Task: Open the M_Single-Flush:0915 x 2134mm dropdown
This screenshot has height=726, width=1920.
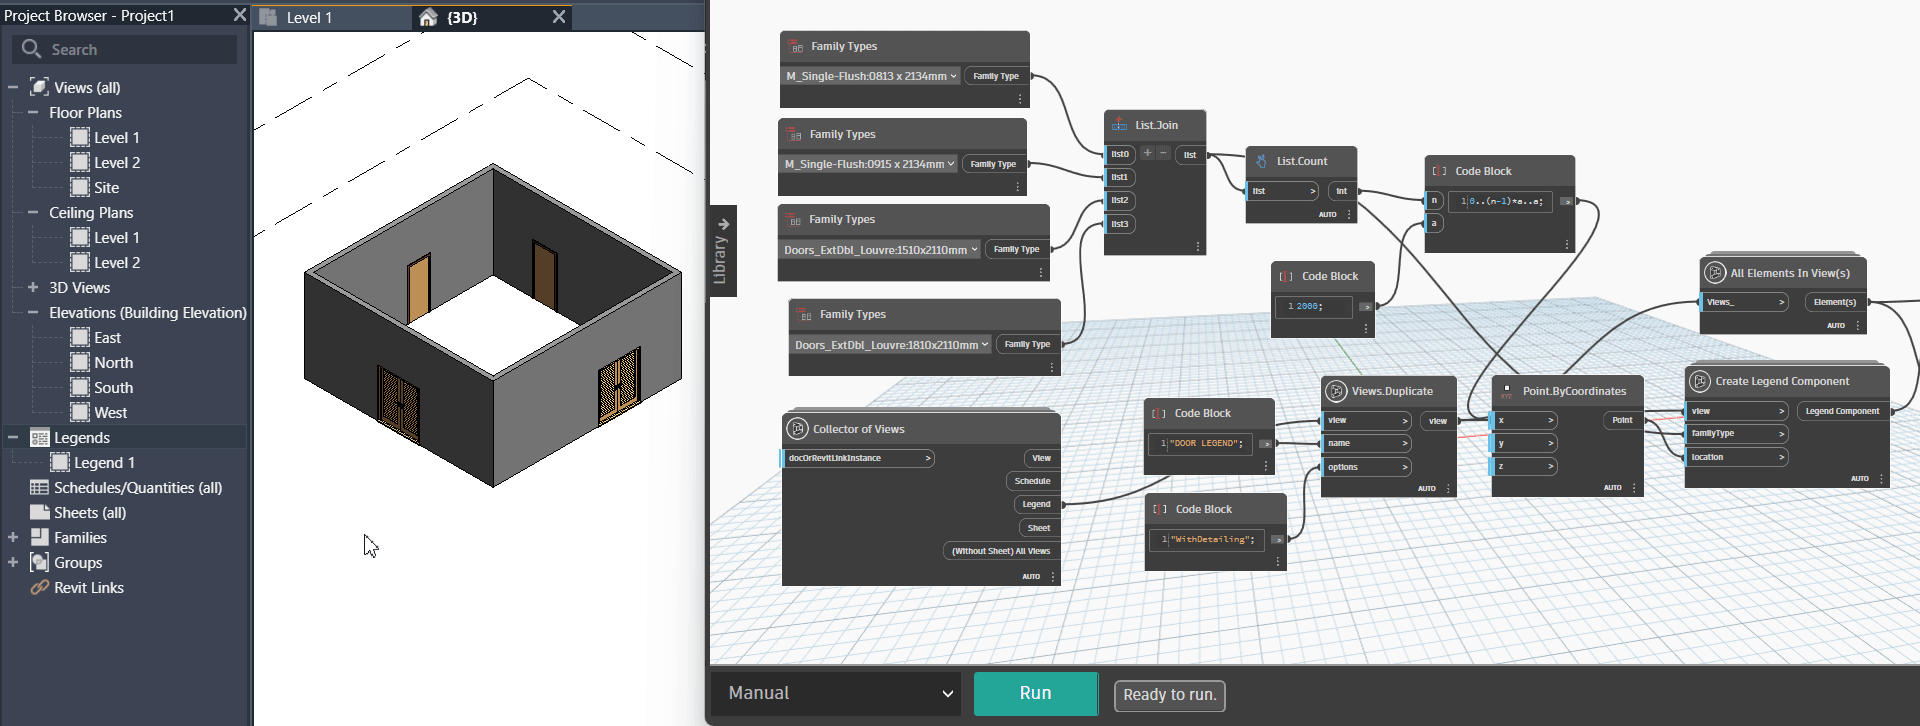Action: (x=869, y=164)
